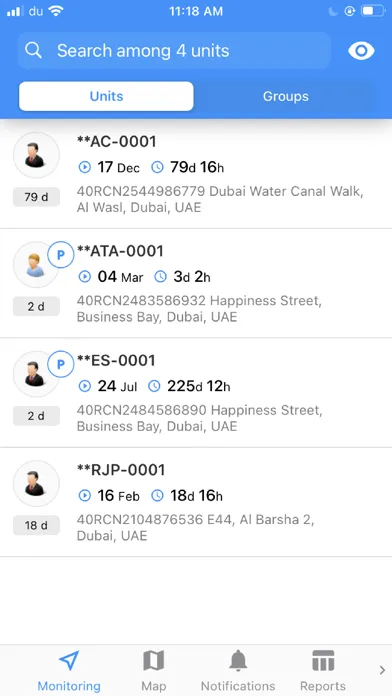392x696 pixels.
Task: Open unit **AC-0001 details
Action: point(196,174)
